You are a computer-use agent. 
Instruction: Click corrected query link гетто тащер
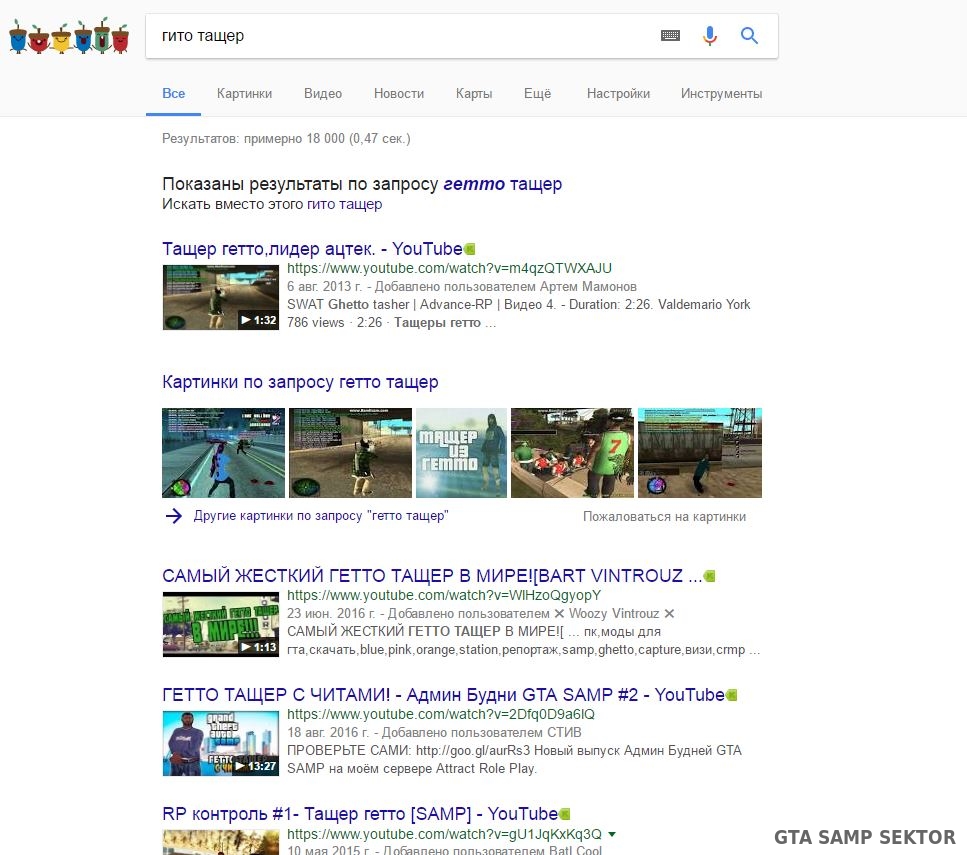[503, 184]
